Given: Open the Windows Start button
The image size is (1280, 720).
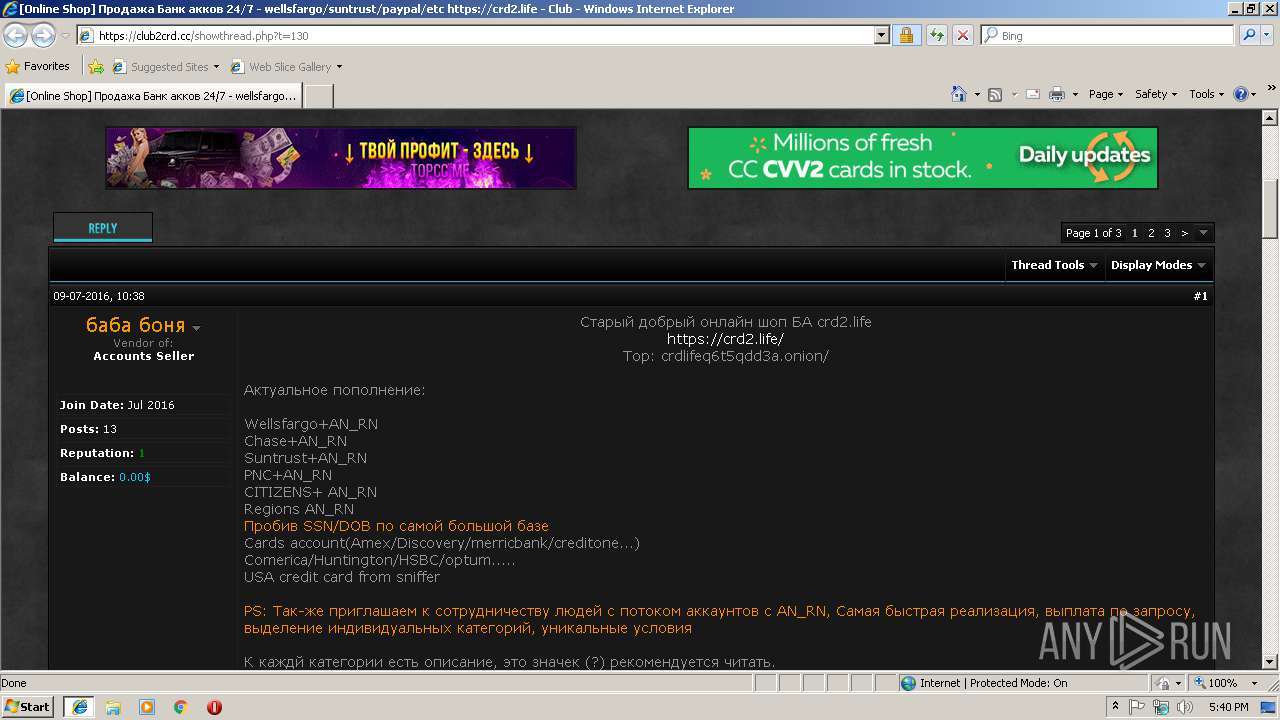Looking at the screenshot, I should [x=28, y=707].
